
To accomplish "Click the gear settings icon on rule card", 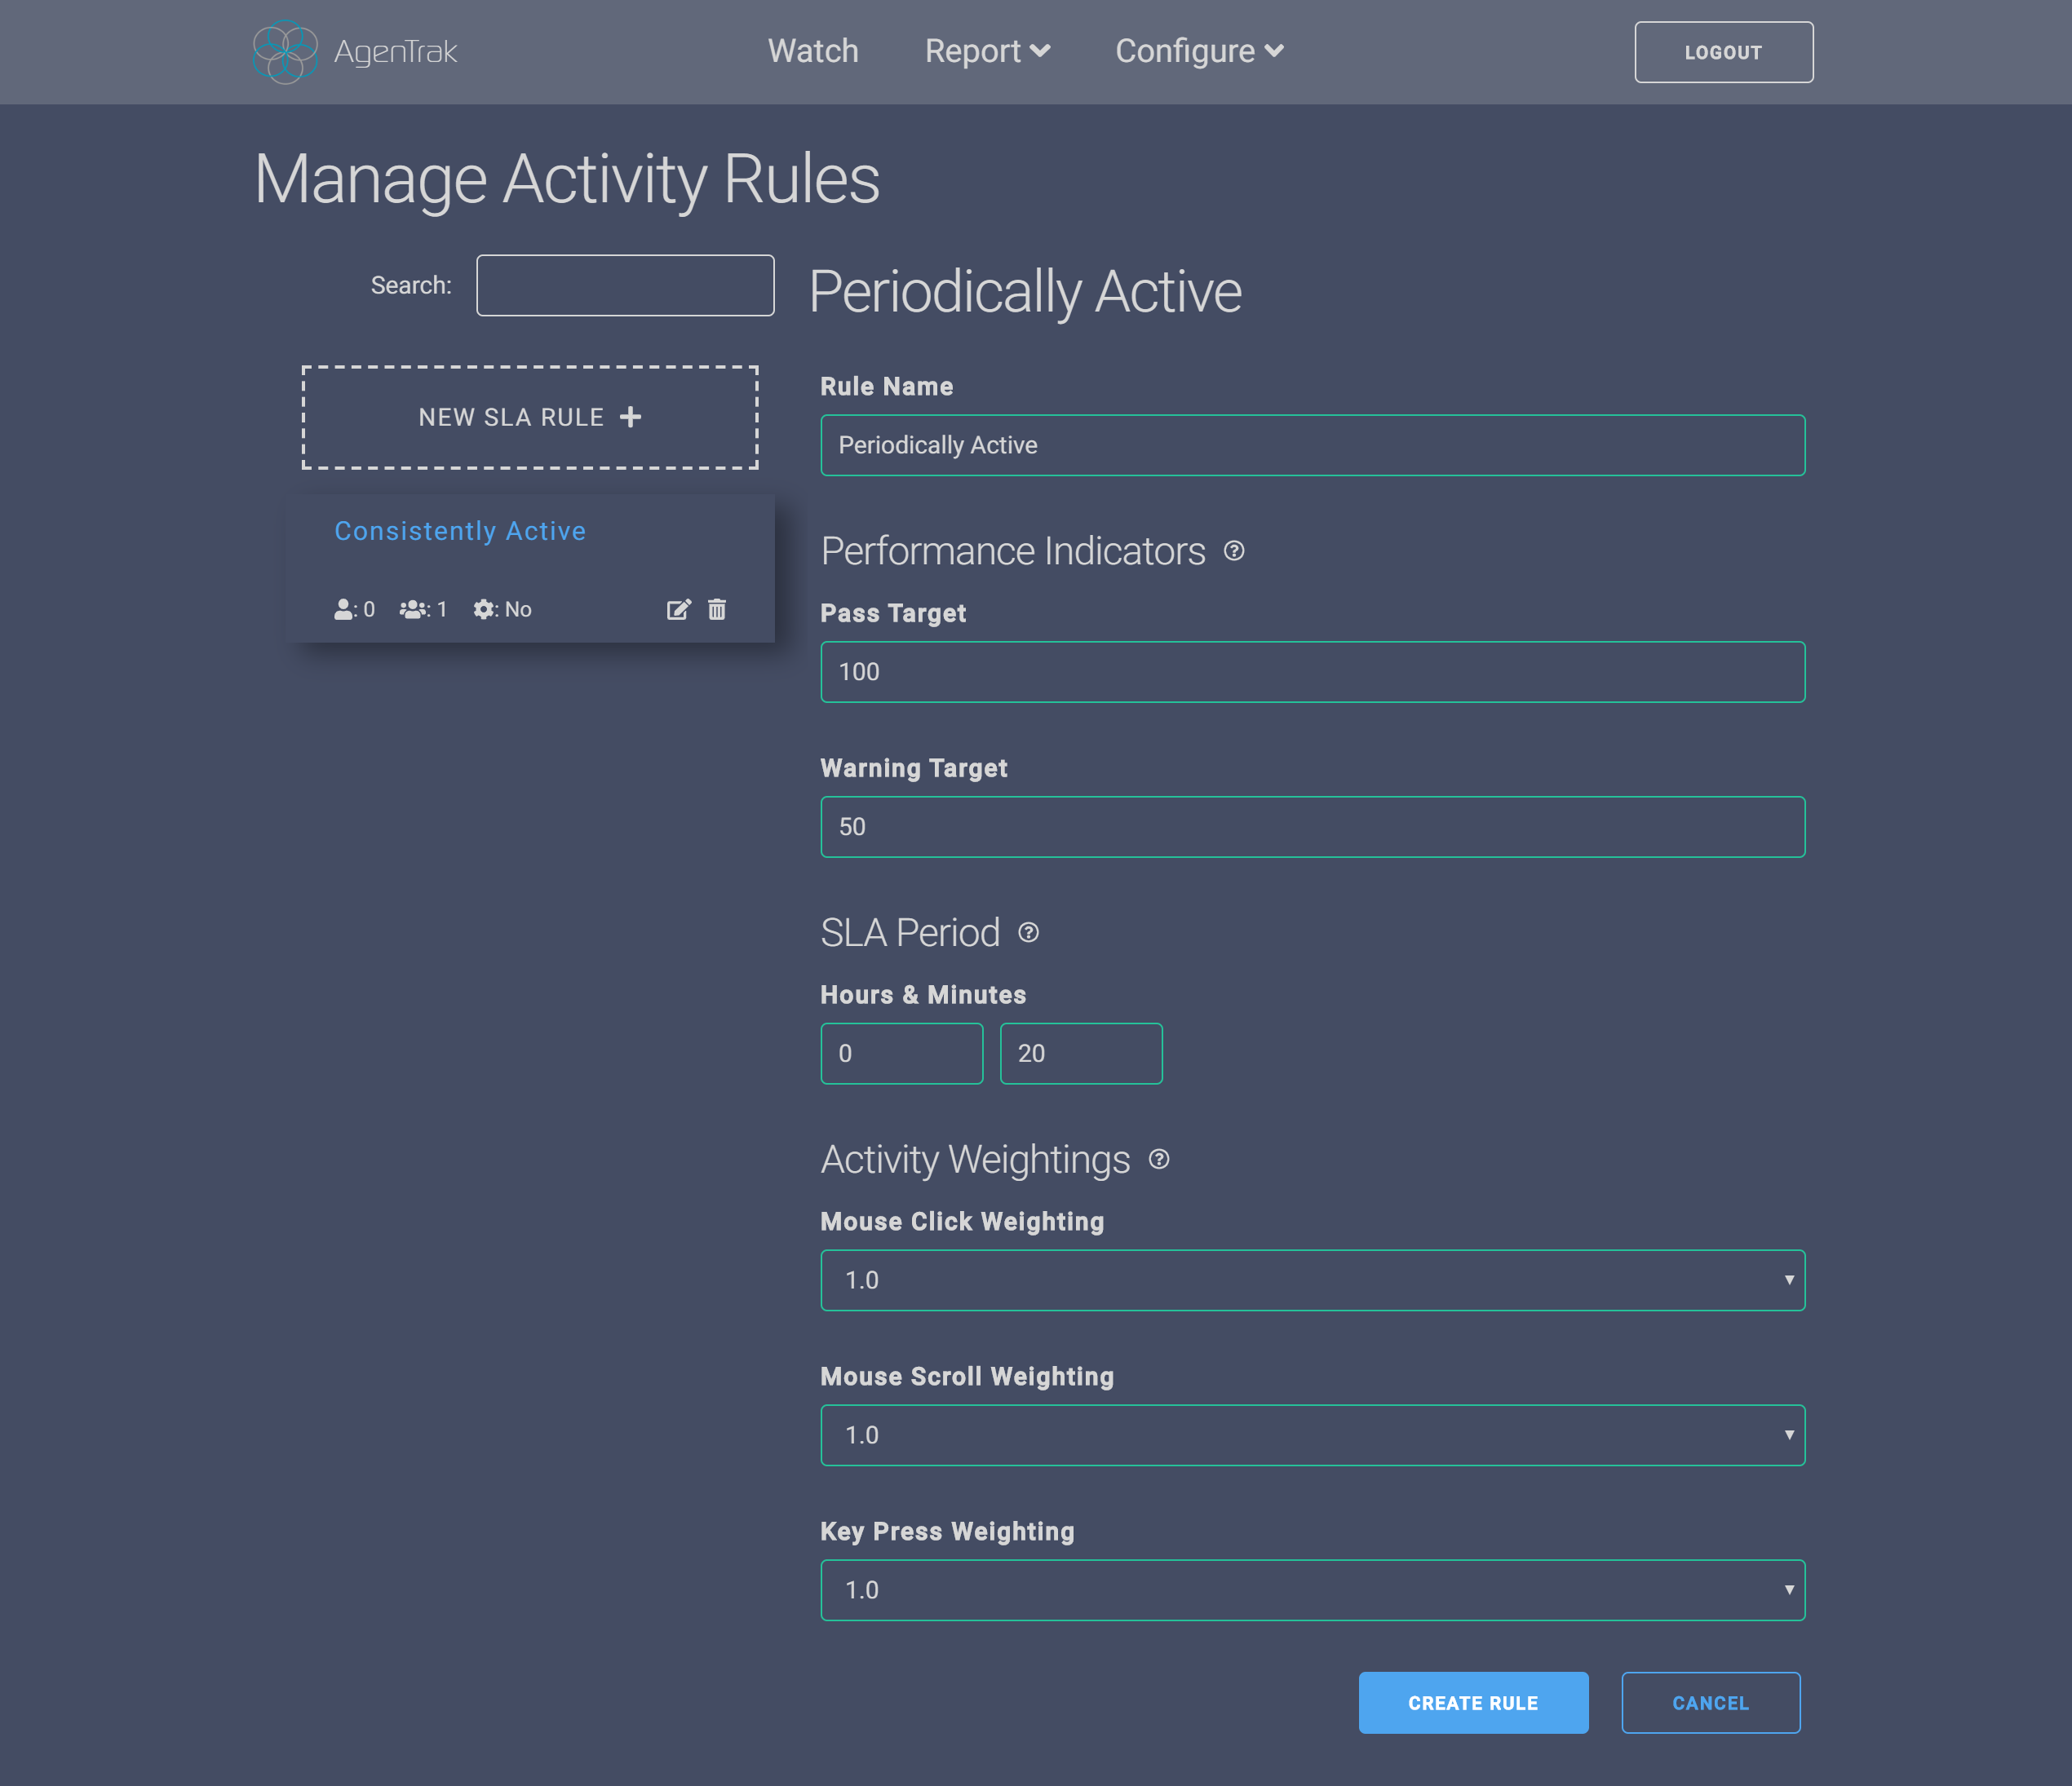I will pyautogui.click(x=484, y=609).
